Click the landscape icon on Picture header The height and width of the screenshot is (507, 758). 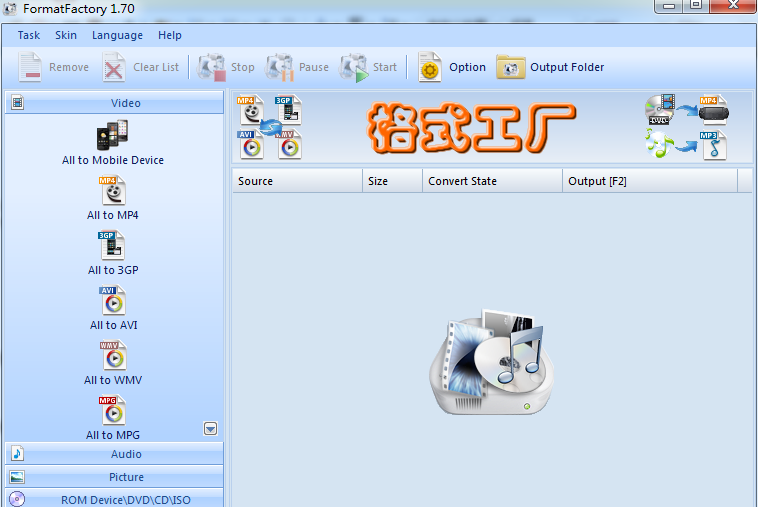pos(17,477)
